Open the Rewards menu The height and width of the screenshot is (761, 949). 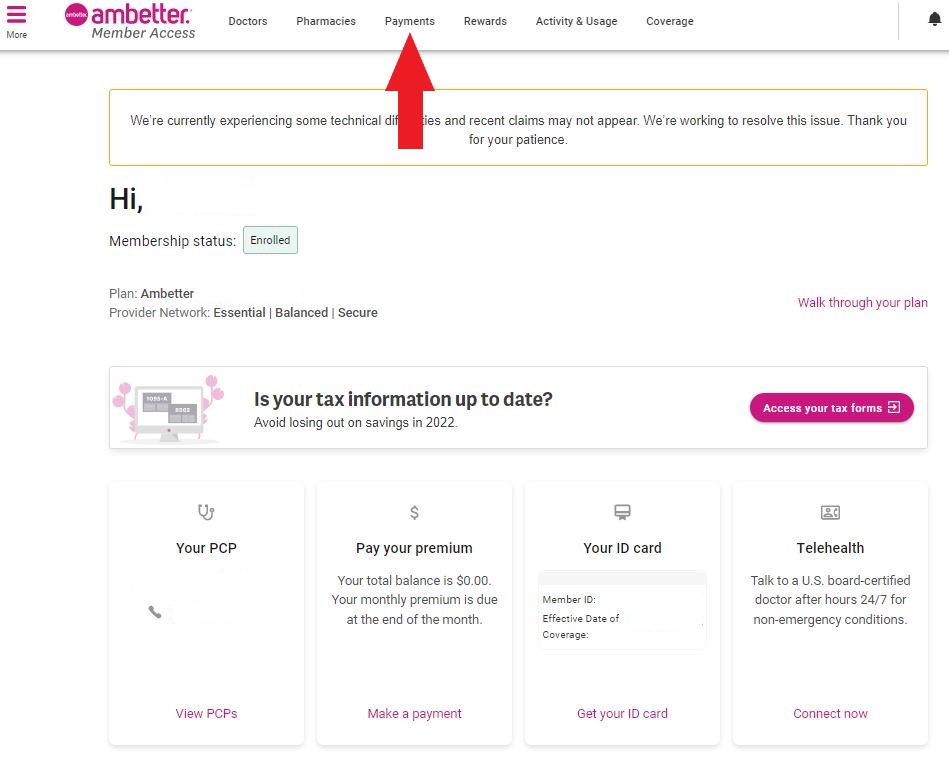click(x=485, y=21)
